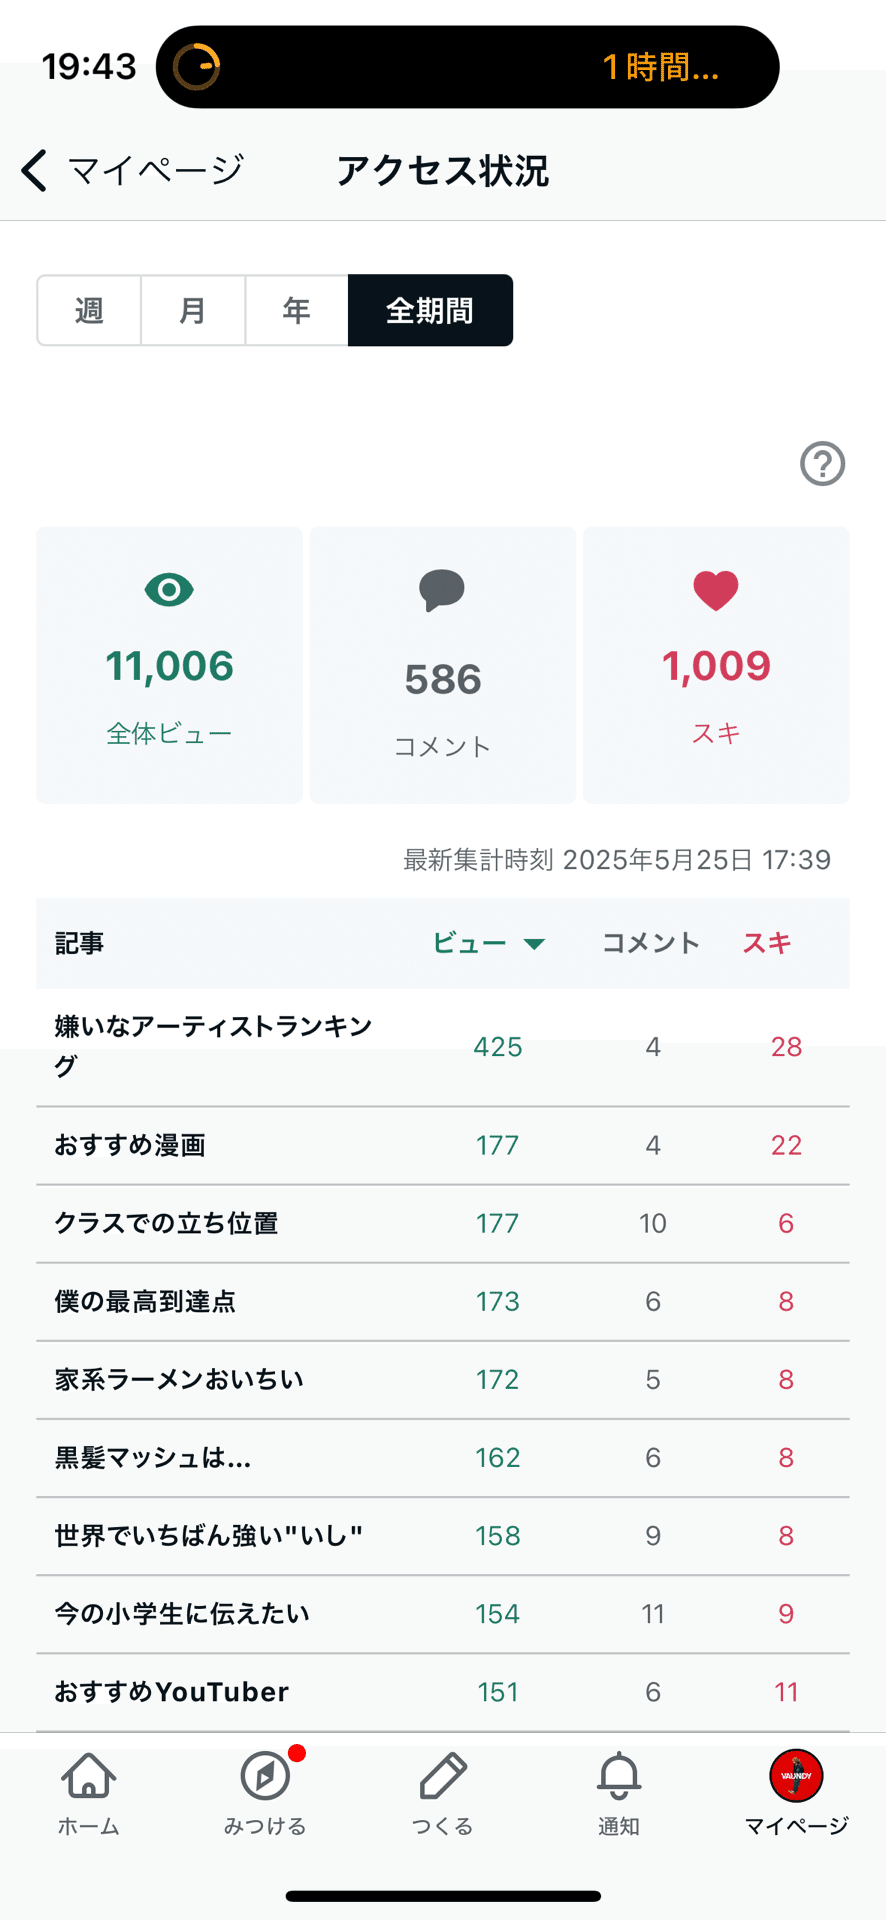Open article おすすめYouTuber
Viewport: 886px width, 1920px height.
[x=171, y=1692]
